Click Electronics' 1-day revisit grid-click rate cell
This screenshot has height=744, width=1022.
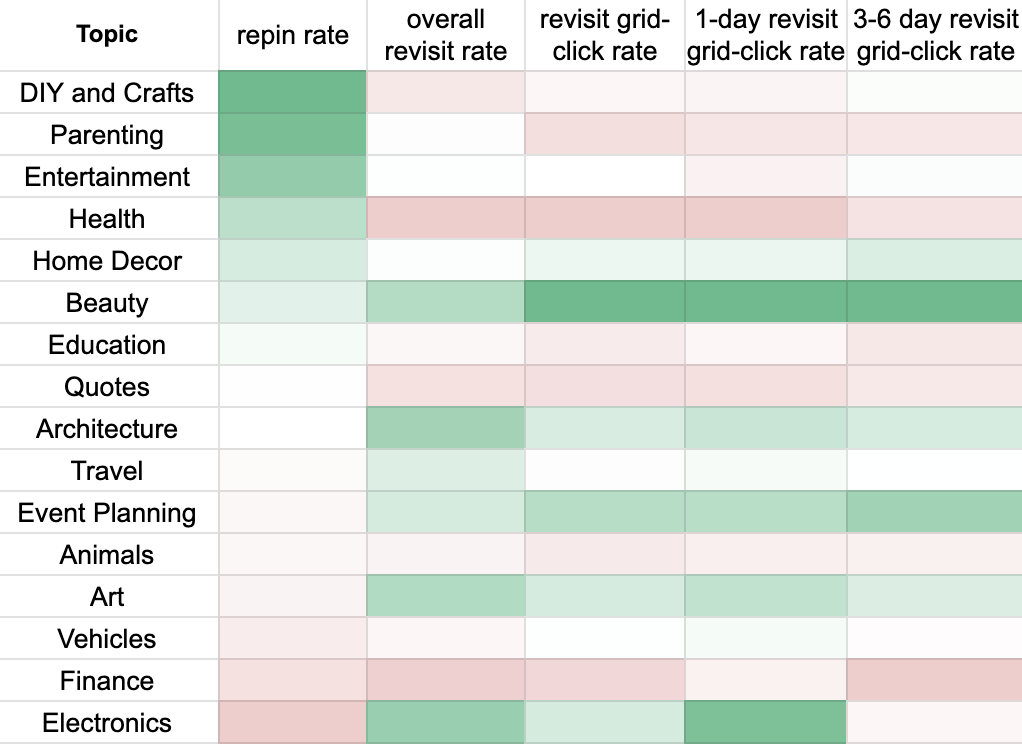(x=766, y=723)
